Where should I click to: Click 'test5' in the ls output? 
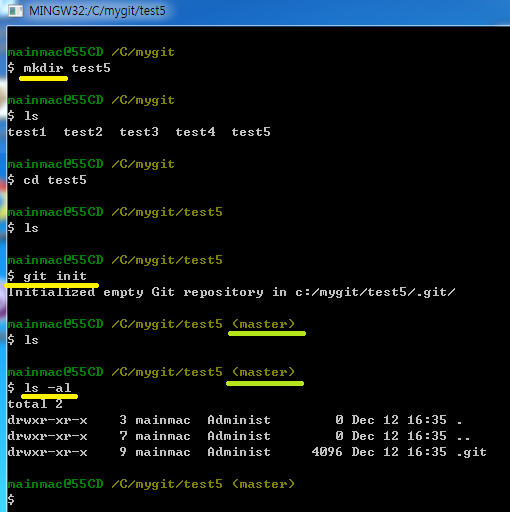(251, 132)
